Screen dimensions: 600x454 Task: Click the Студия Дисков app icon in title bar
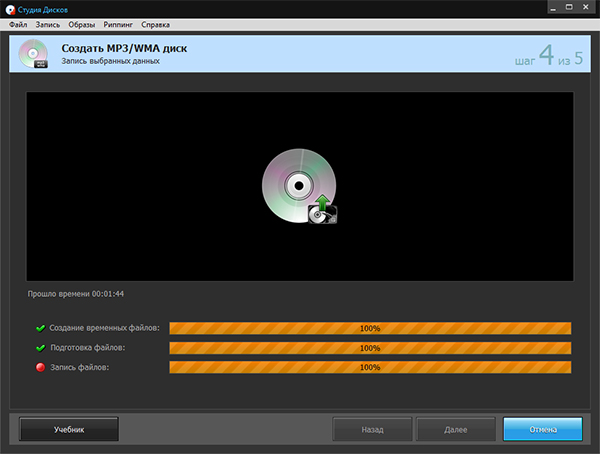point(9,8)
